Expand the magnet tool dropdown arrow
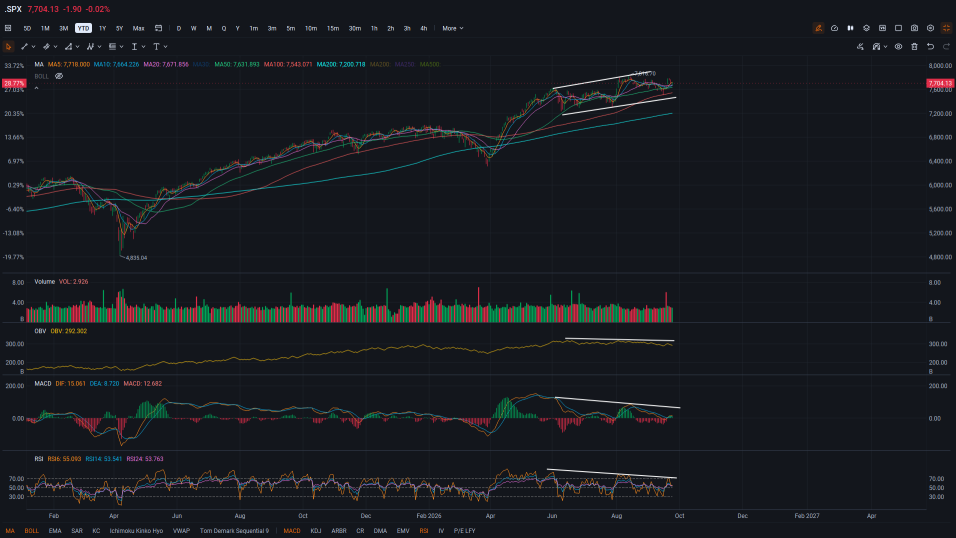The width and height of the screenshot is (956, 538). coord(885,46)
